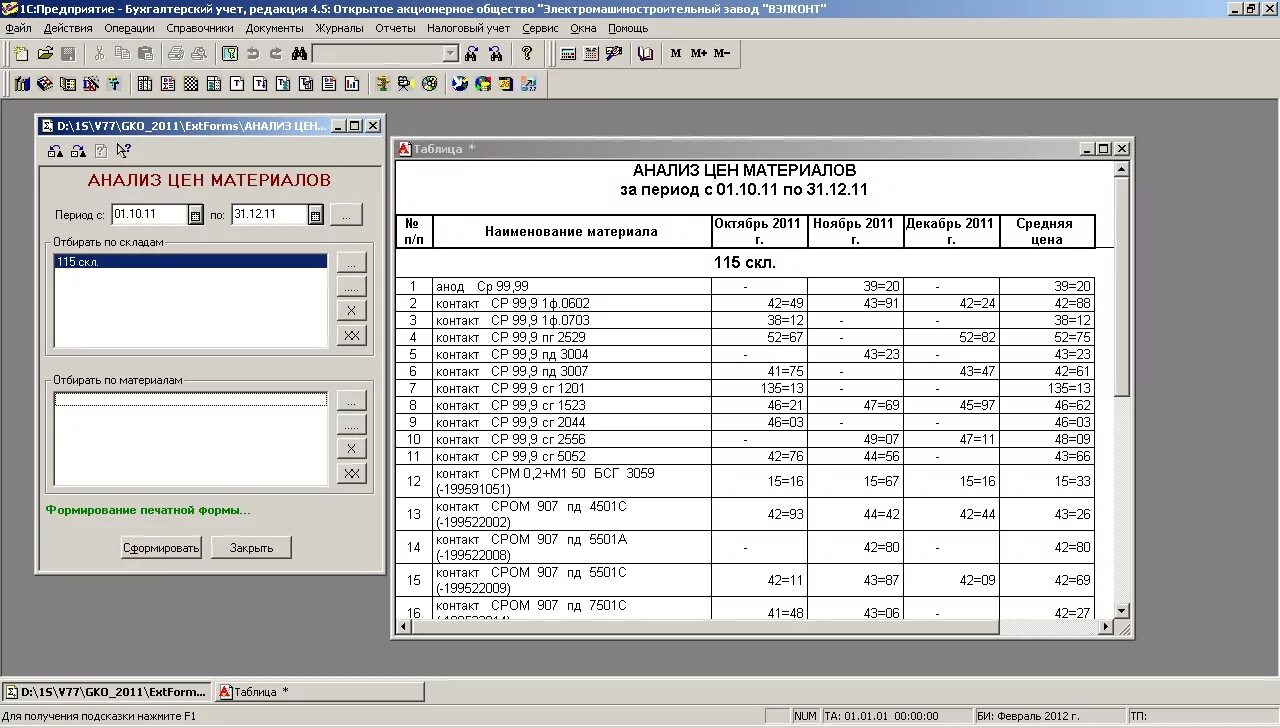Viewport: 1280px width, 728px height.
Task: Click the context help cursor icon in form
Action: click(123, 151)
